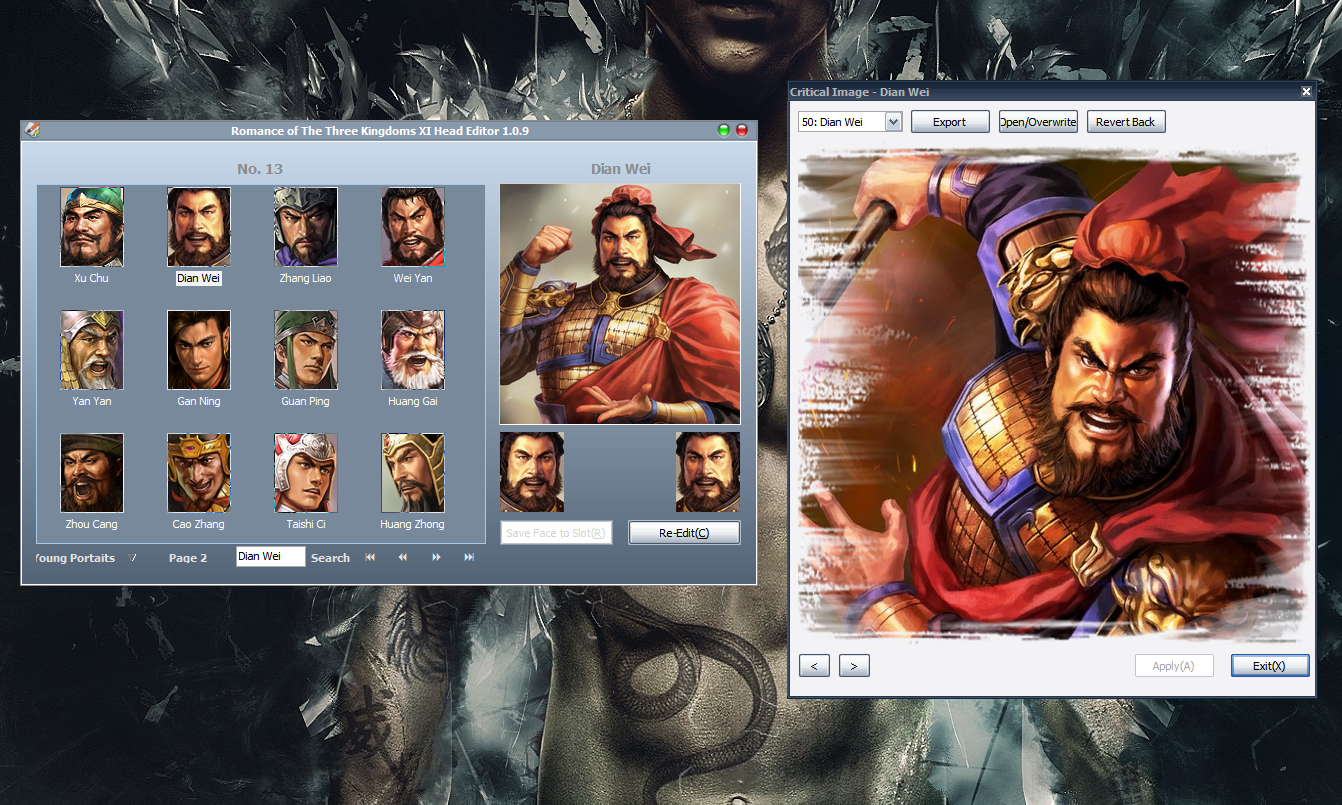Select the Yan Yan portrait thumbnail
Image resolution: width=1342 pixels, height=805 pixels.
click(x=92, y=350)
